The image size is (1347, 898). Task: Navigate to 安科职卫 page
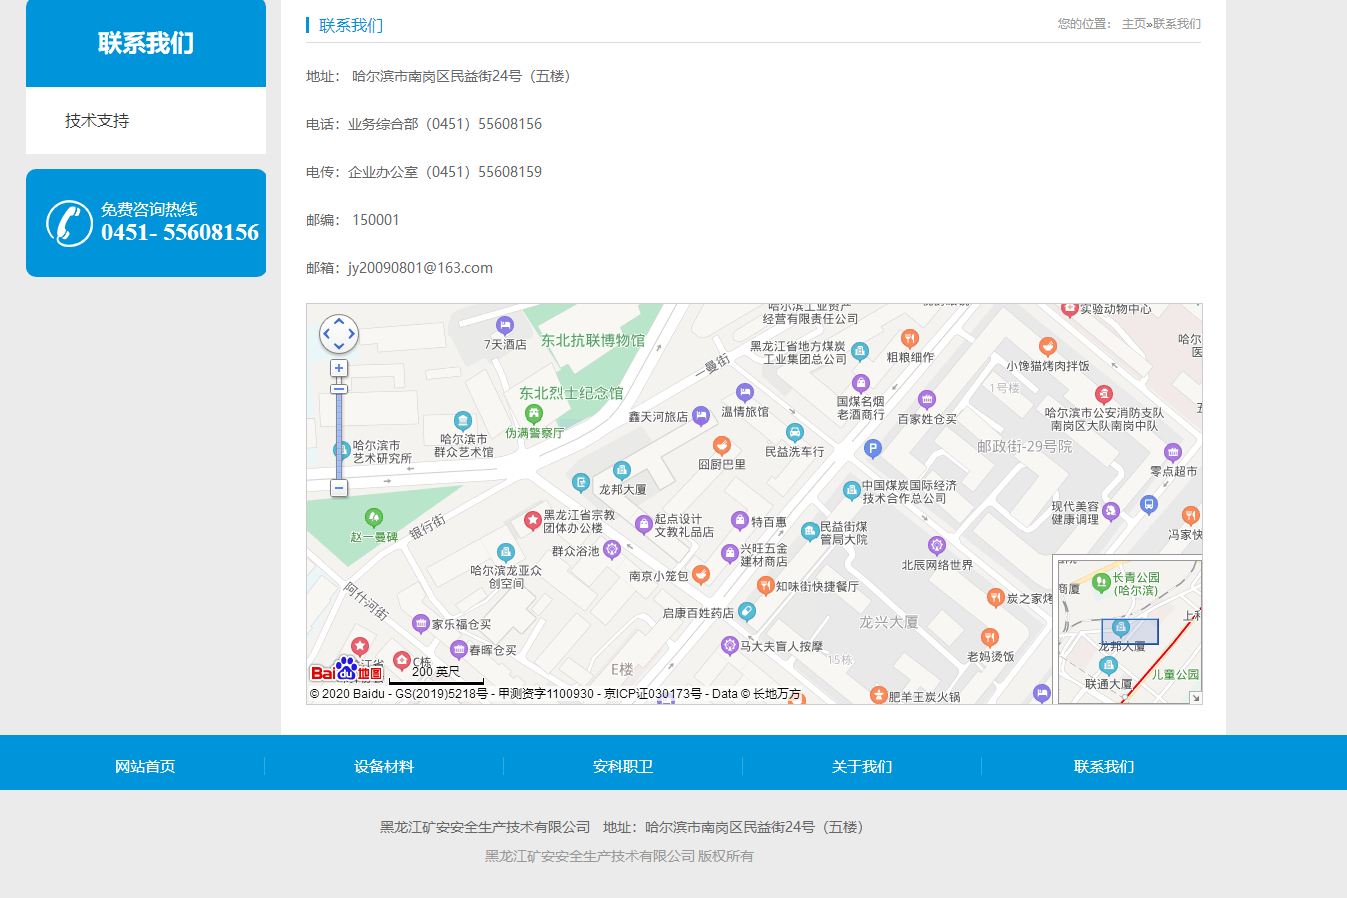(x=623, y=767)
